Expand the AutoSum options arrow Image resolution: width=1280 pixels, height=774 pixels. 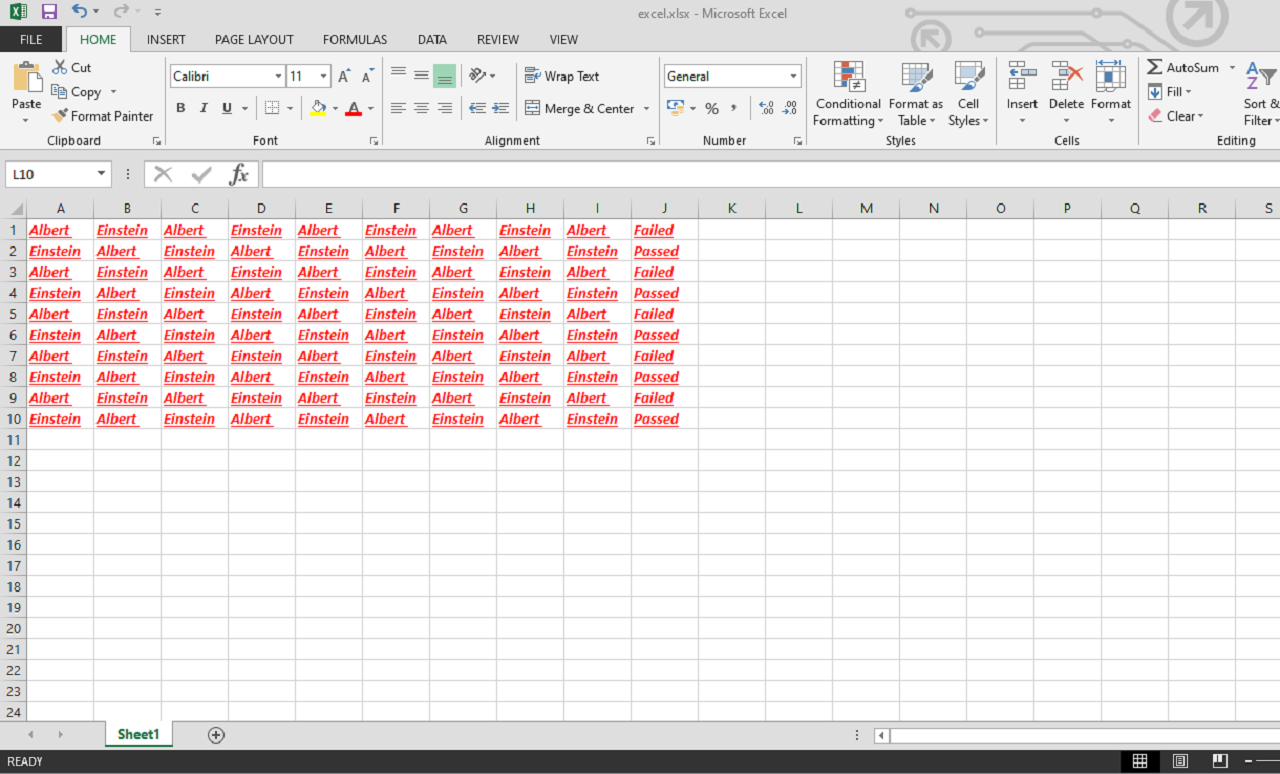[1232, 68]
